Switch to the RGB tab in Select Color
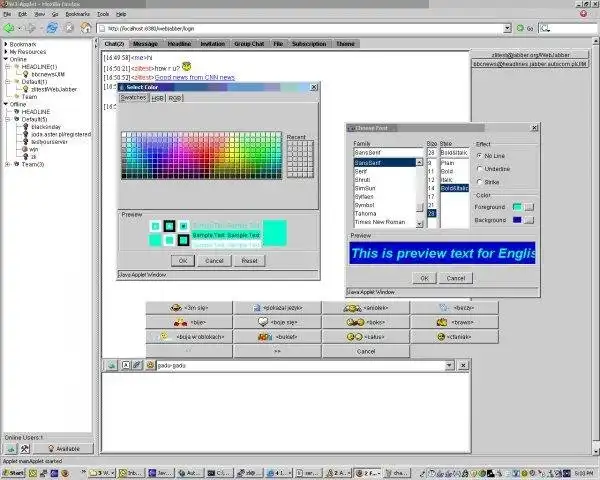600x480 pixels. point(174,98)
